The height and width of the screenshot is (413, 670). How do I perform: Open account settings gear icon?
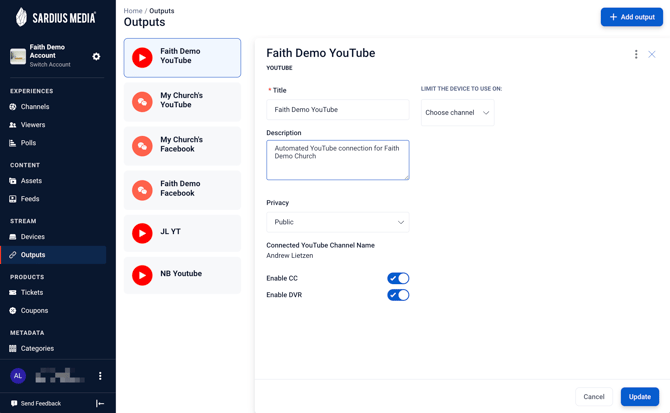pyautogui.click(x=96, y=56)
